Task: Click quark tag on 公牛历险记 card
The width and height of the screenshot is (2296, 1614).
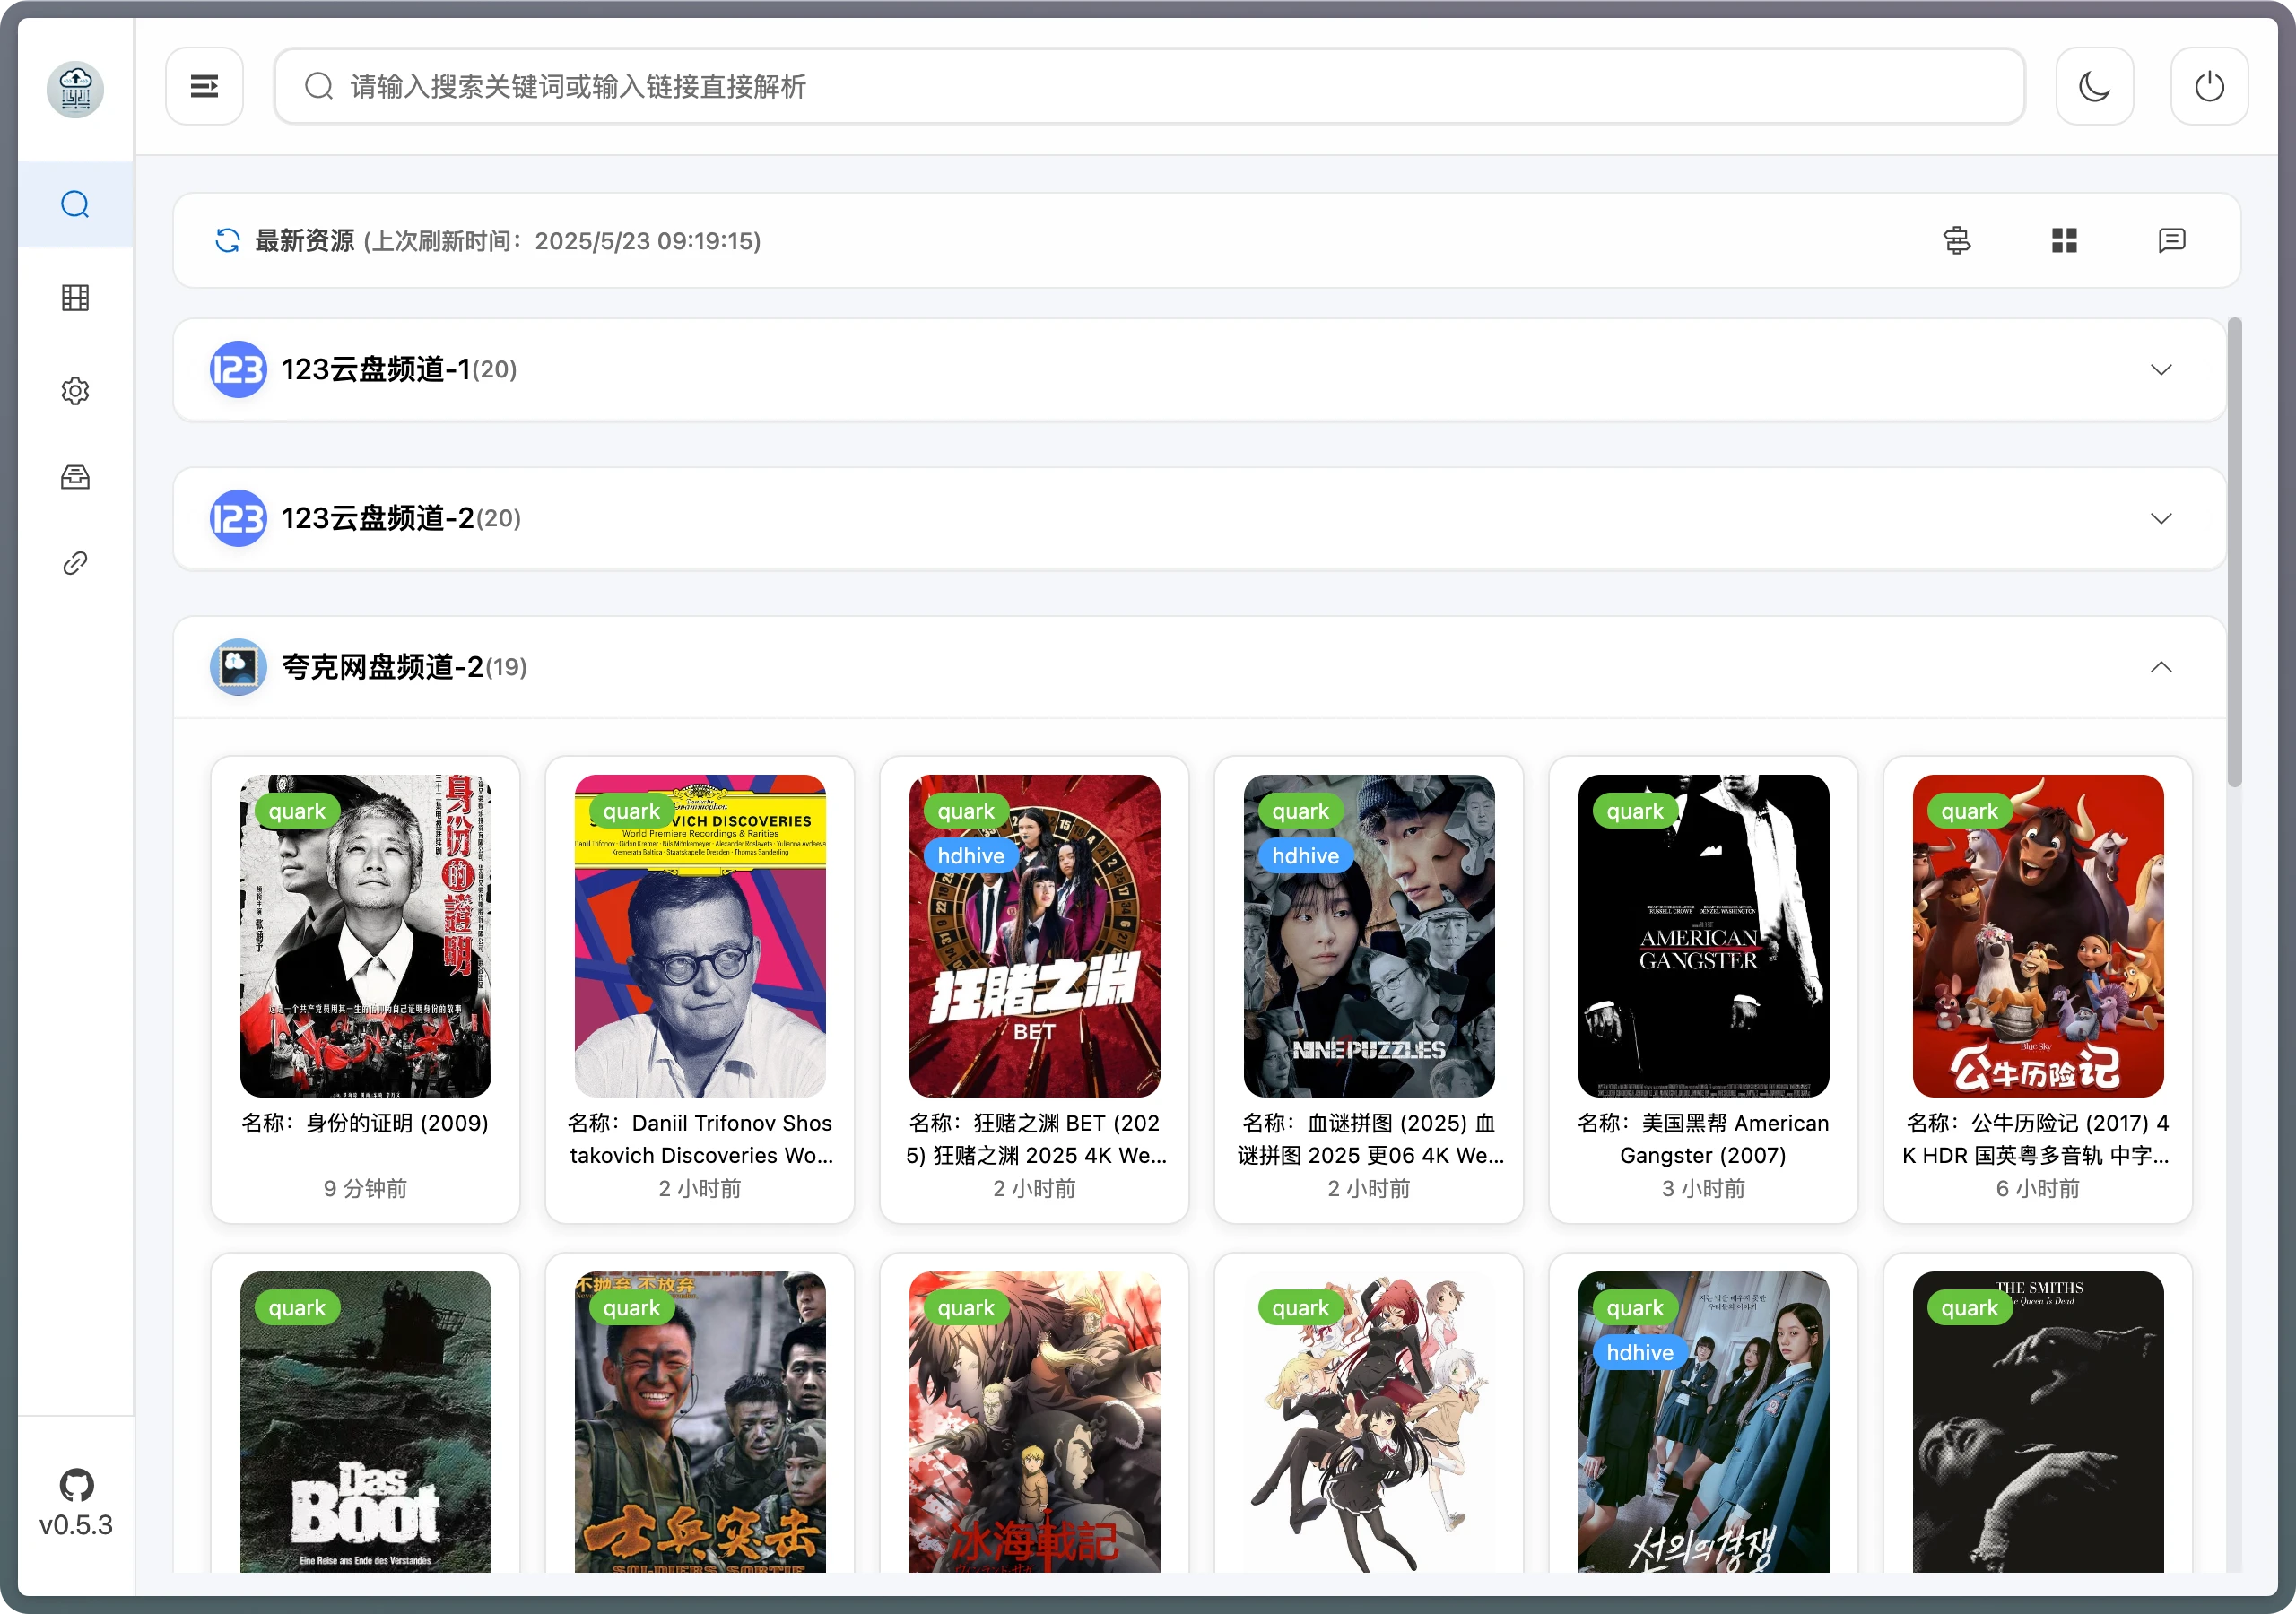Action: point(1970,811)
